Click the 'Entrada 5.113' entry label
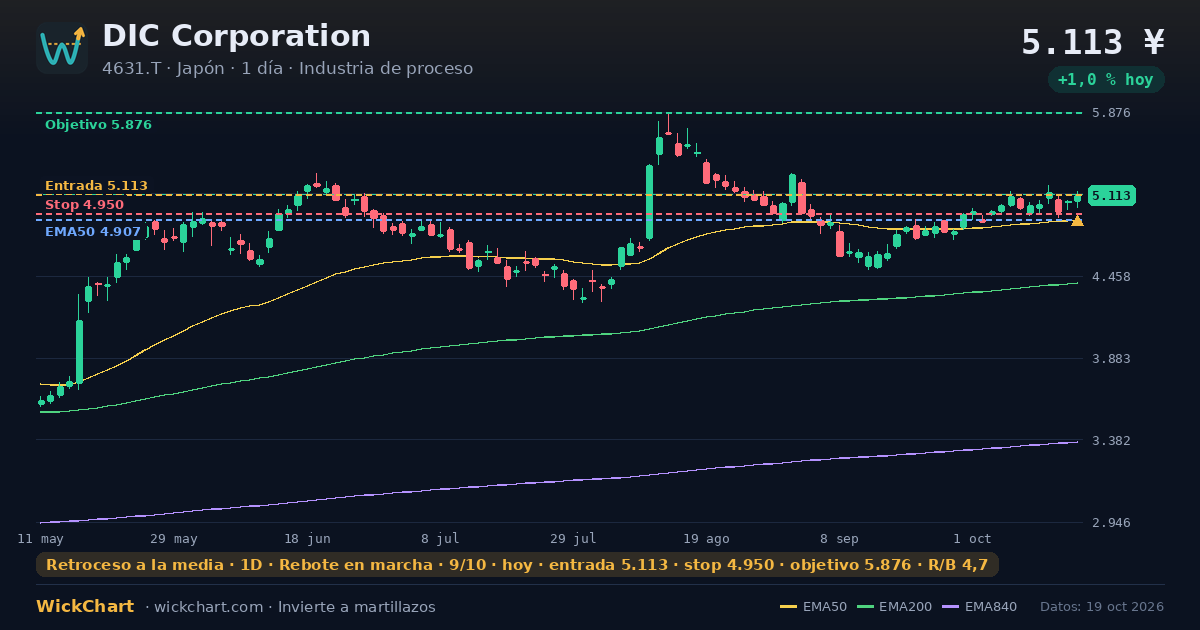Viewport: 1200px width, 630px height. [x=96, y=186]
